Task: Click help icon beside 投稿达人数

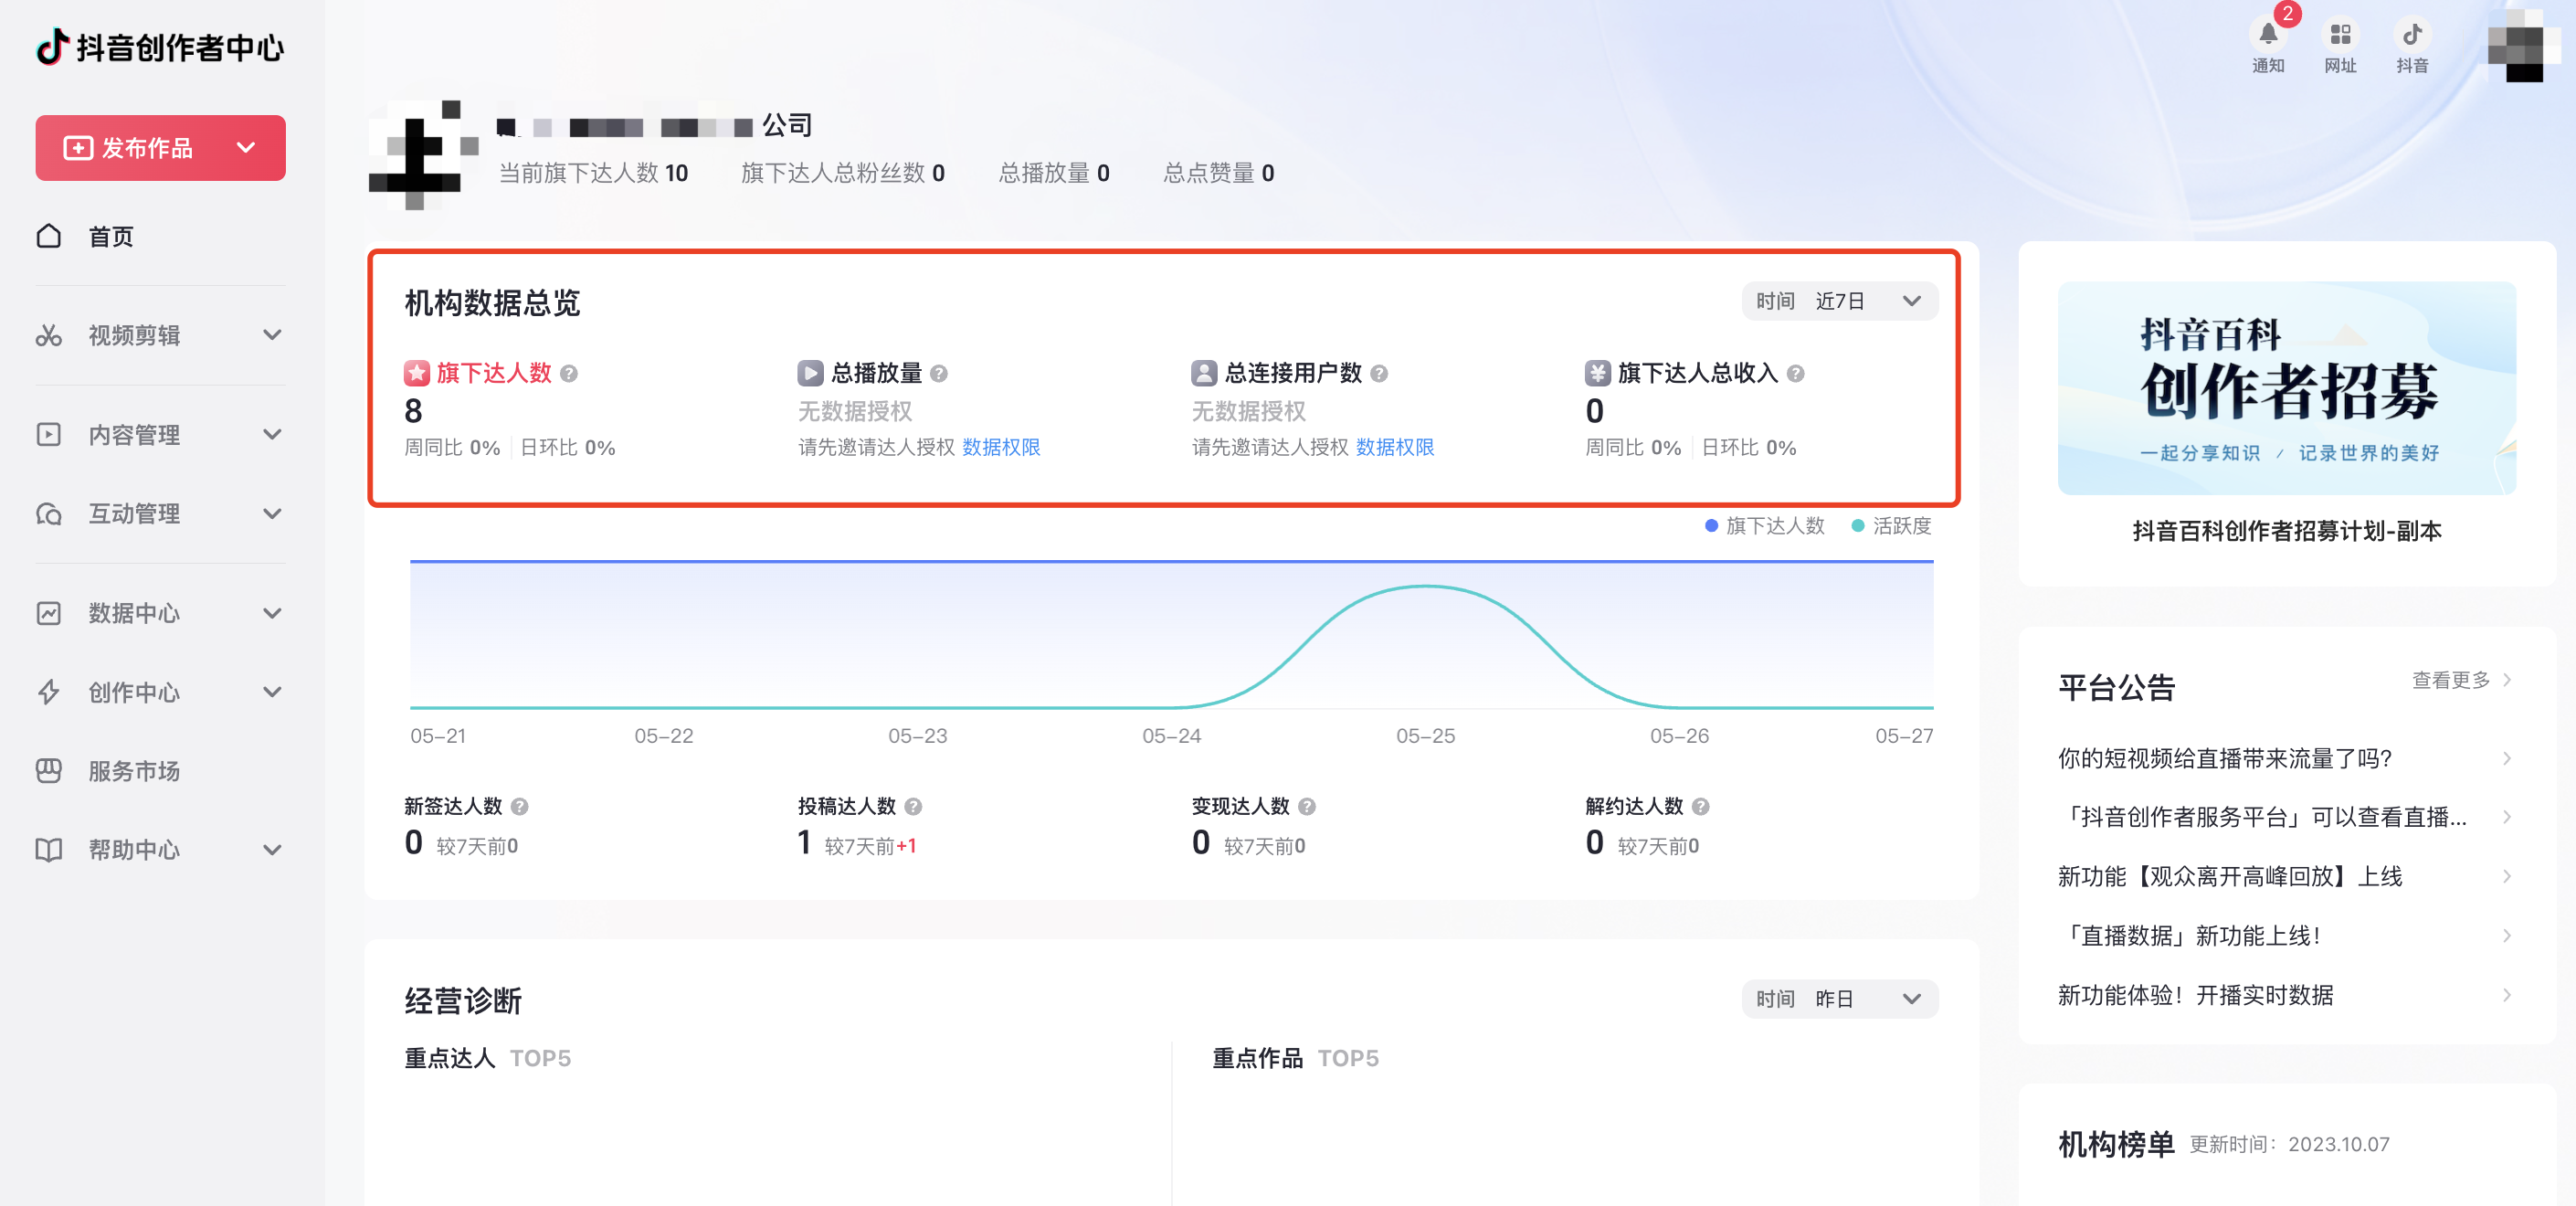Action: tap(914, 807)
